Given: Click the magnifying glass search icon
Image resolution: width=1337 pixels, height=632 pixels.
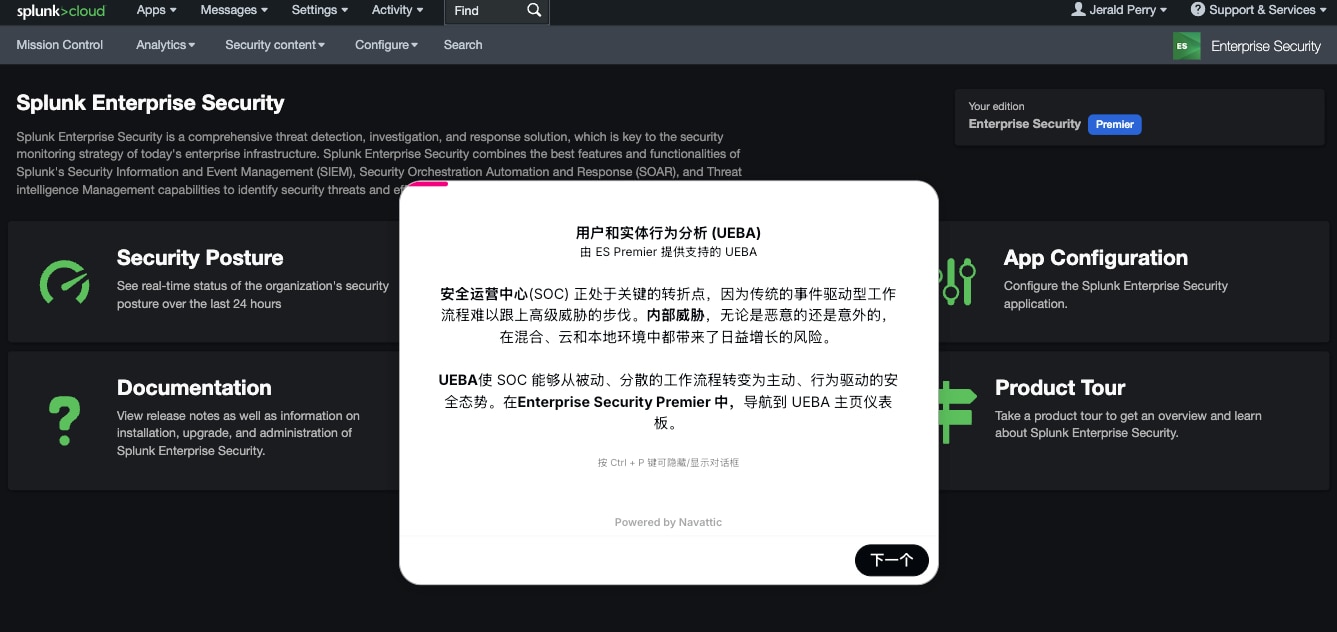Looking at the screenshot, I should (x=534, y=11).
